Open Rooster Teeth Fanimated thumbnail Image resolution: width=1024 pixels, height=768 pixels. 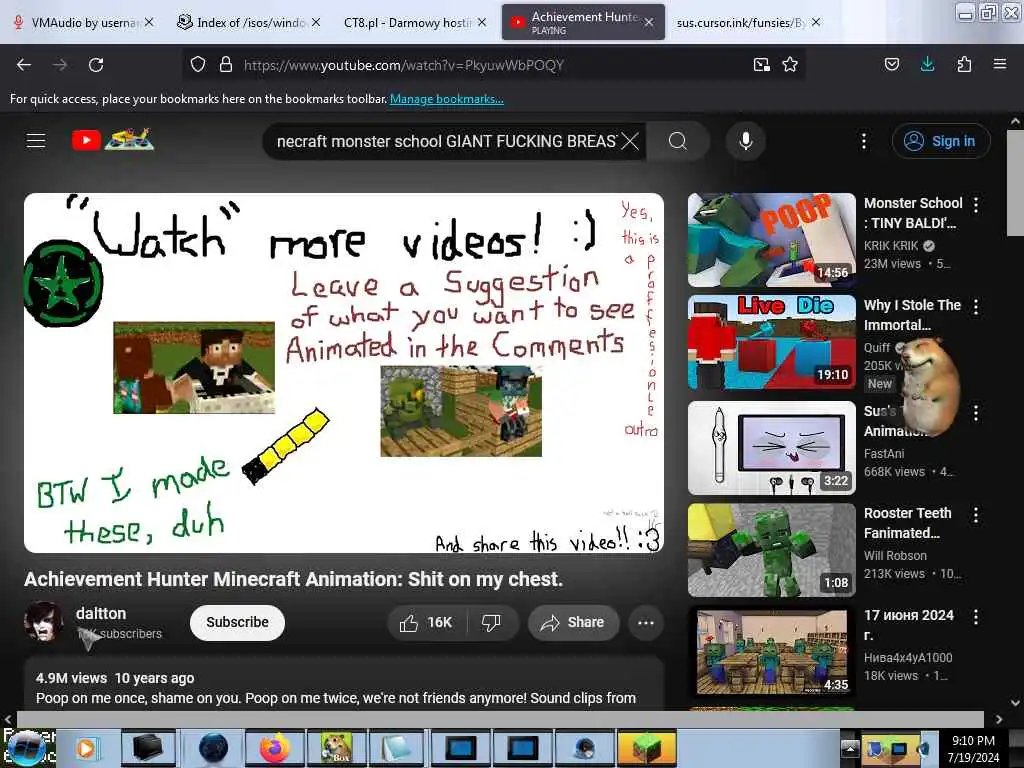click(771, 550)
